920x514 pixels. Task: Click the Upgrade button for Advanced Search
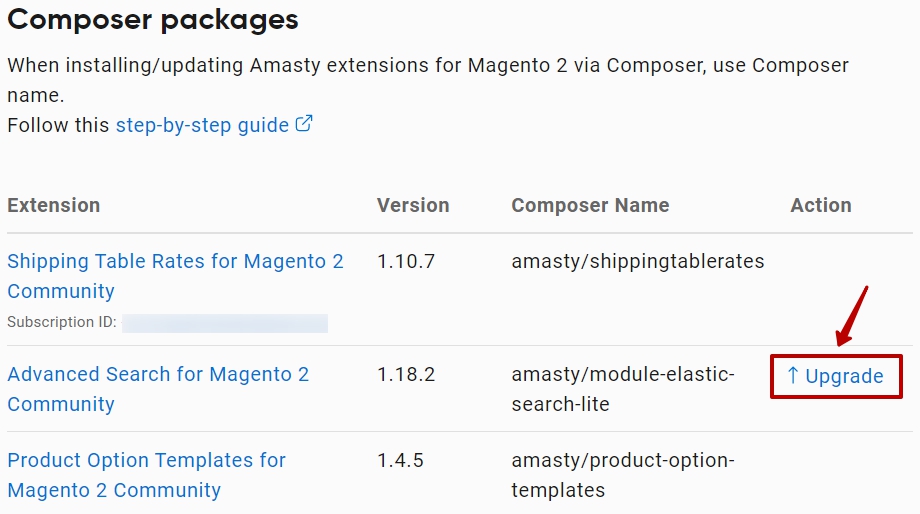pyautogui.click(x=836, y=376)
